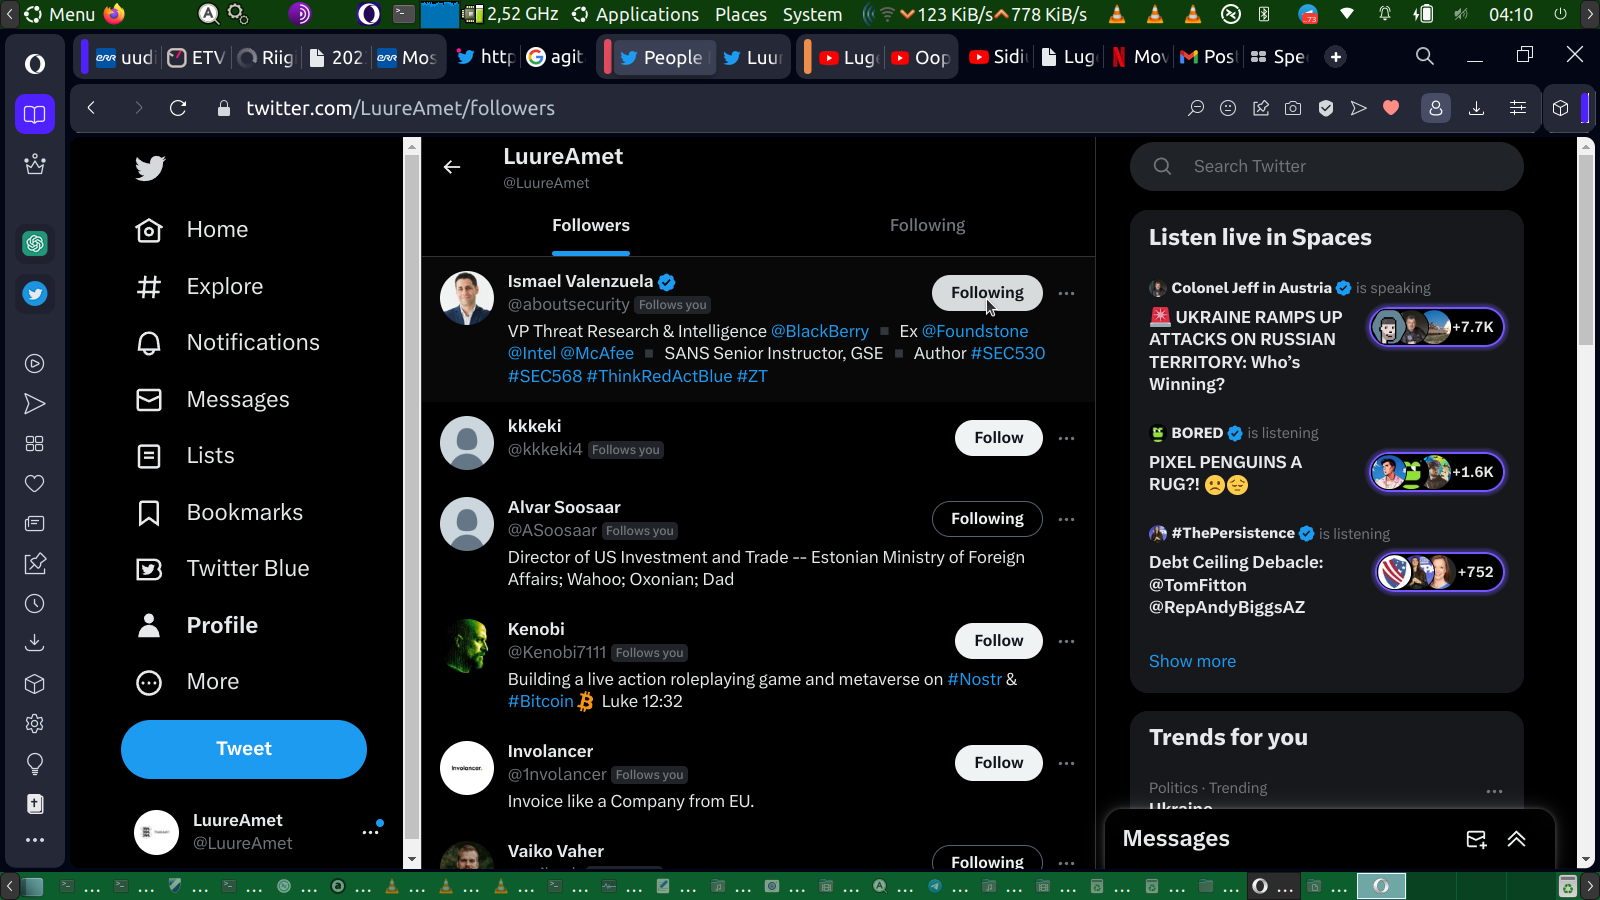Click the lightbulb icon in Opera's sidebar
The image size is (1600, 900).
coord(35,764)
